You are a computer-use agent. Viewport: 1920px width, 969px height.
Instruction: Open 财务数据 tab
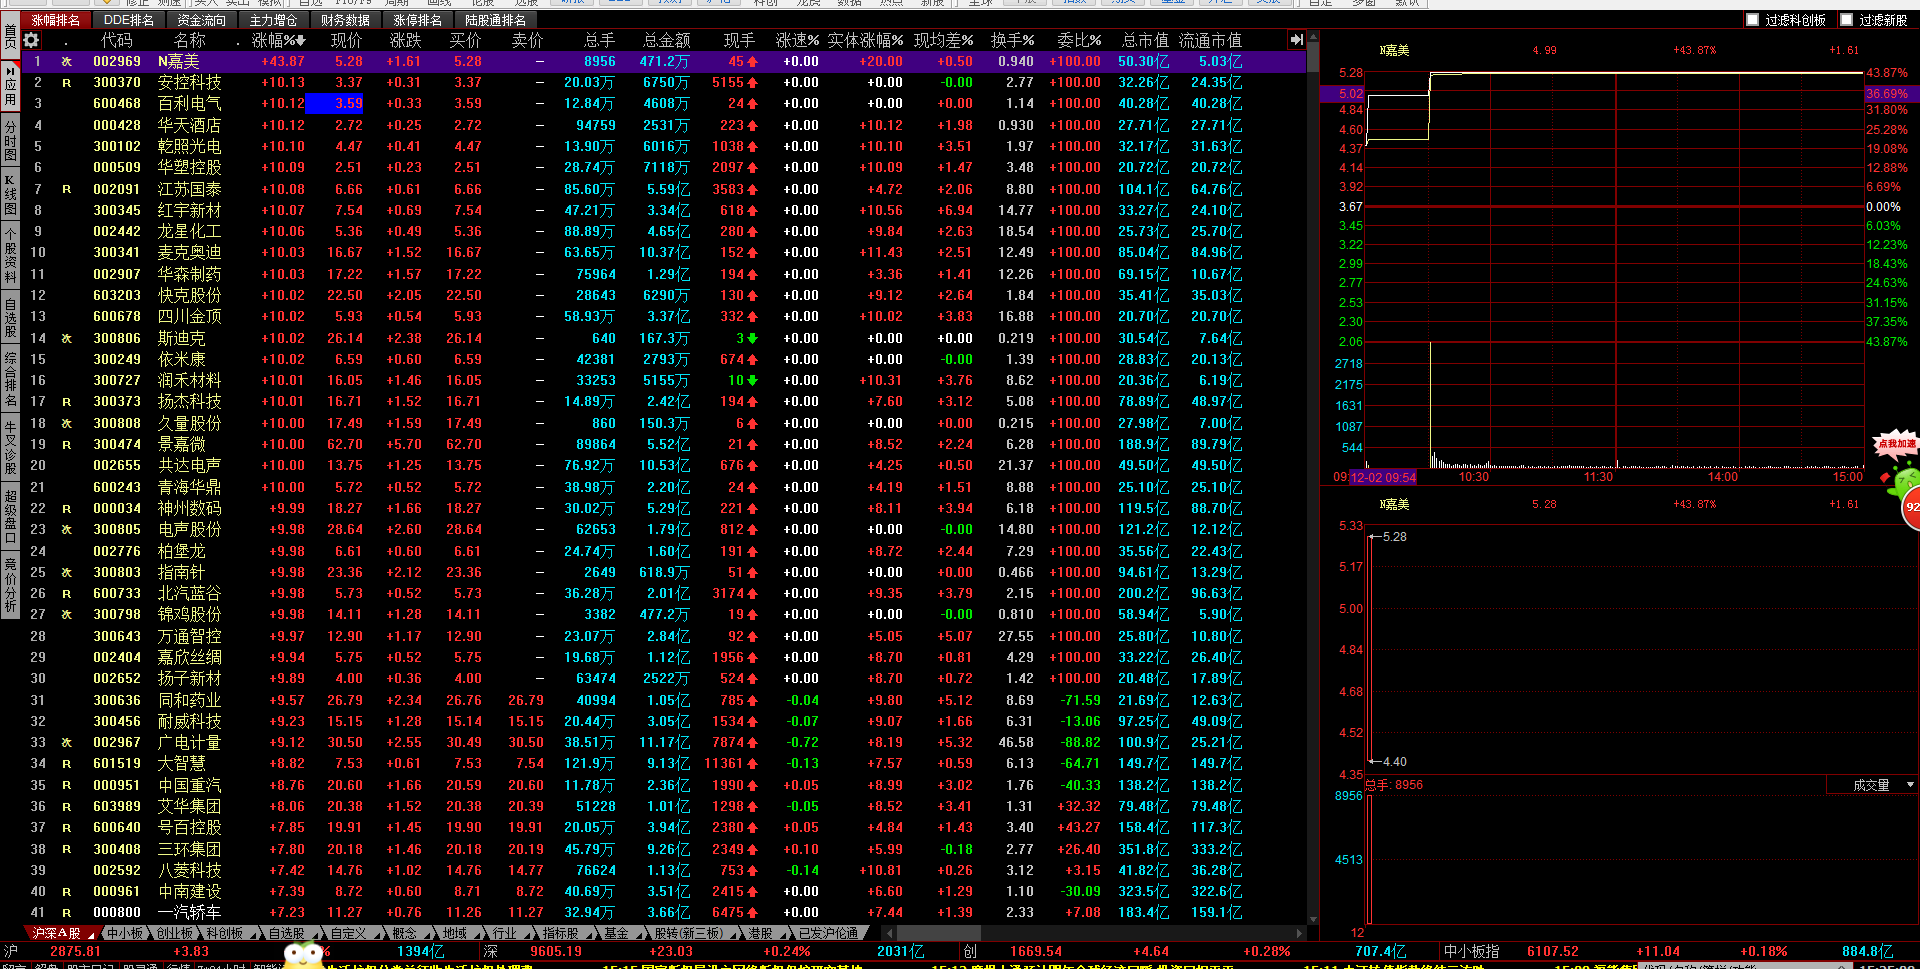click(x=346, y=20)
